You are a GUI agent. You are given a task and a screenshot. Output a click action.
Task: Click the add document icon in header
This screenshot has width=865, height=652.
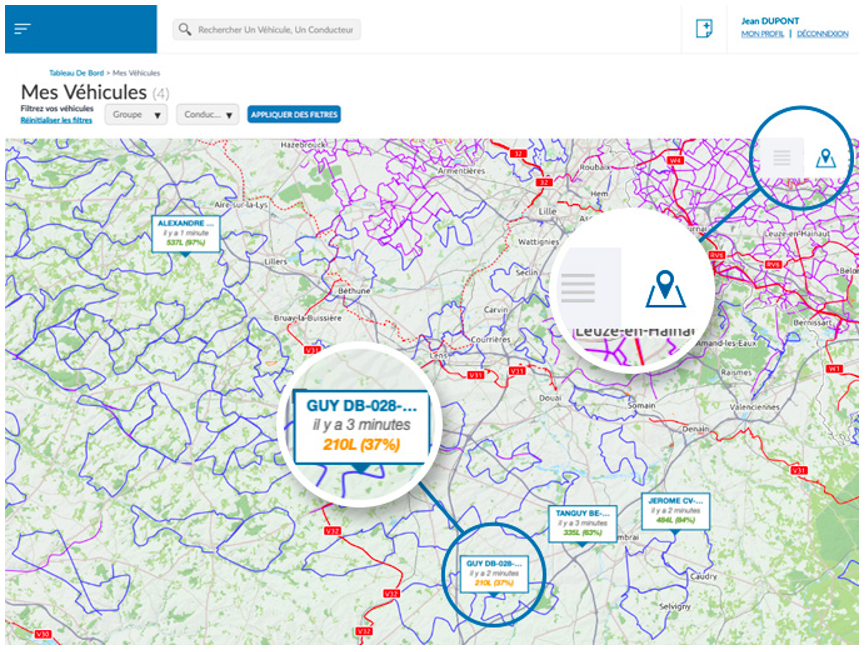[704, 29]
